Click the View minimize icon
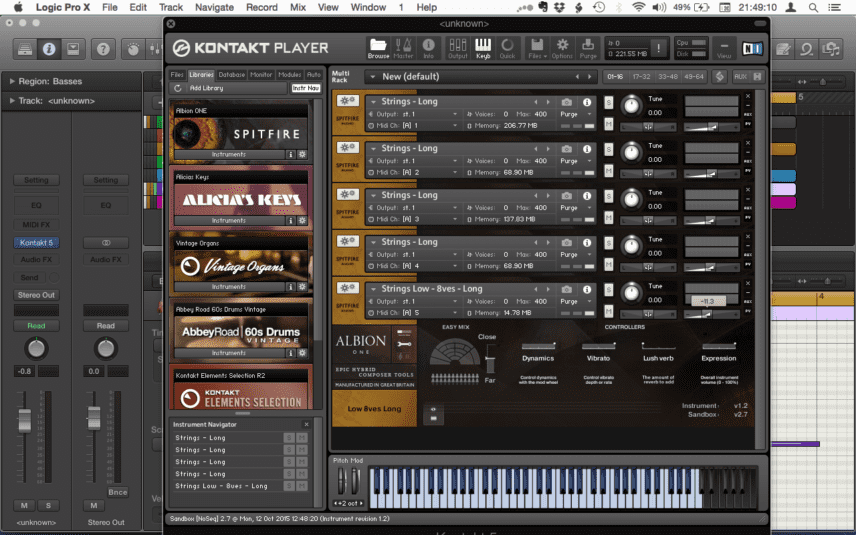The width and height of the screenshot is (856, 535). (724, 49)
